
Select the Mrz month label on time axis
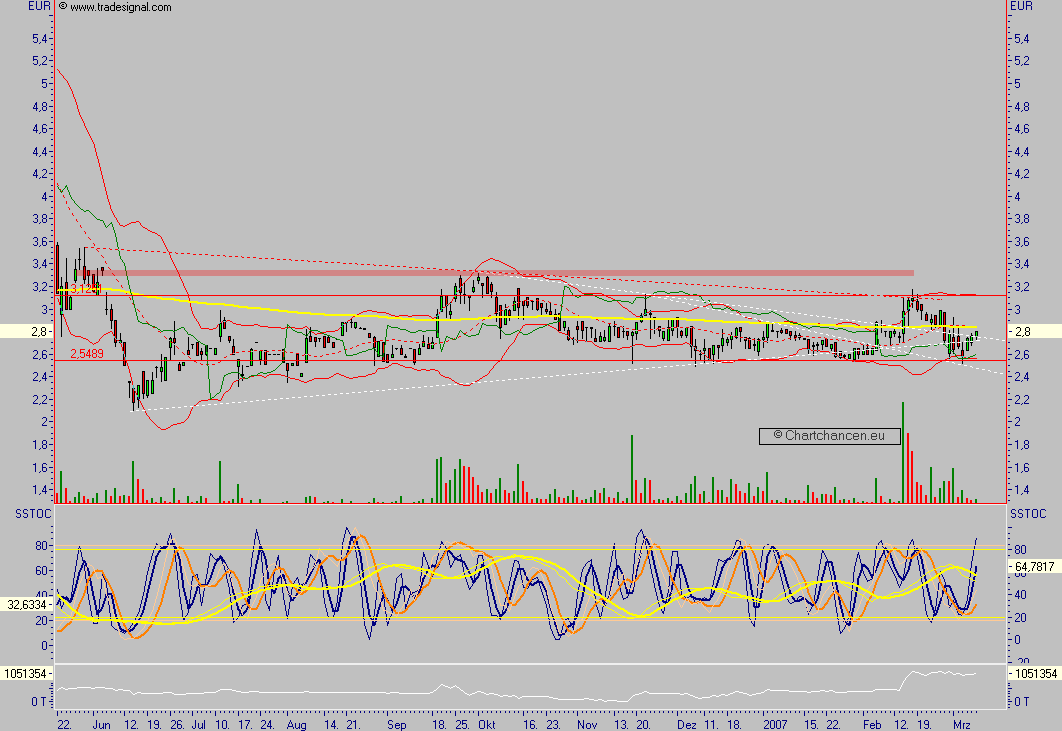(x=961, y=724)
